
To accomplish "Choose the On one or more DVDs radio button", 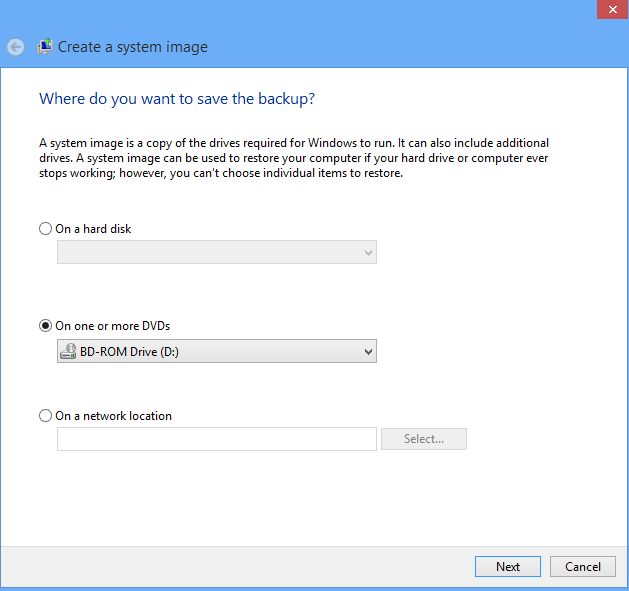I will coord(45,325).
